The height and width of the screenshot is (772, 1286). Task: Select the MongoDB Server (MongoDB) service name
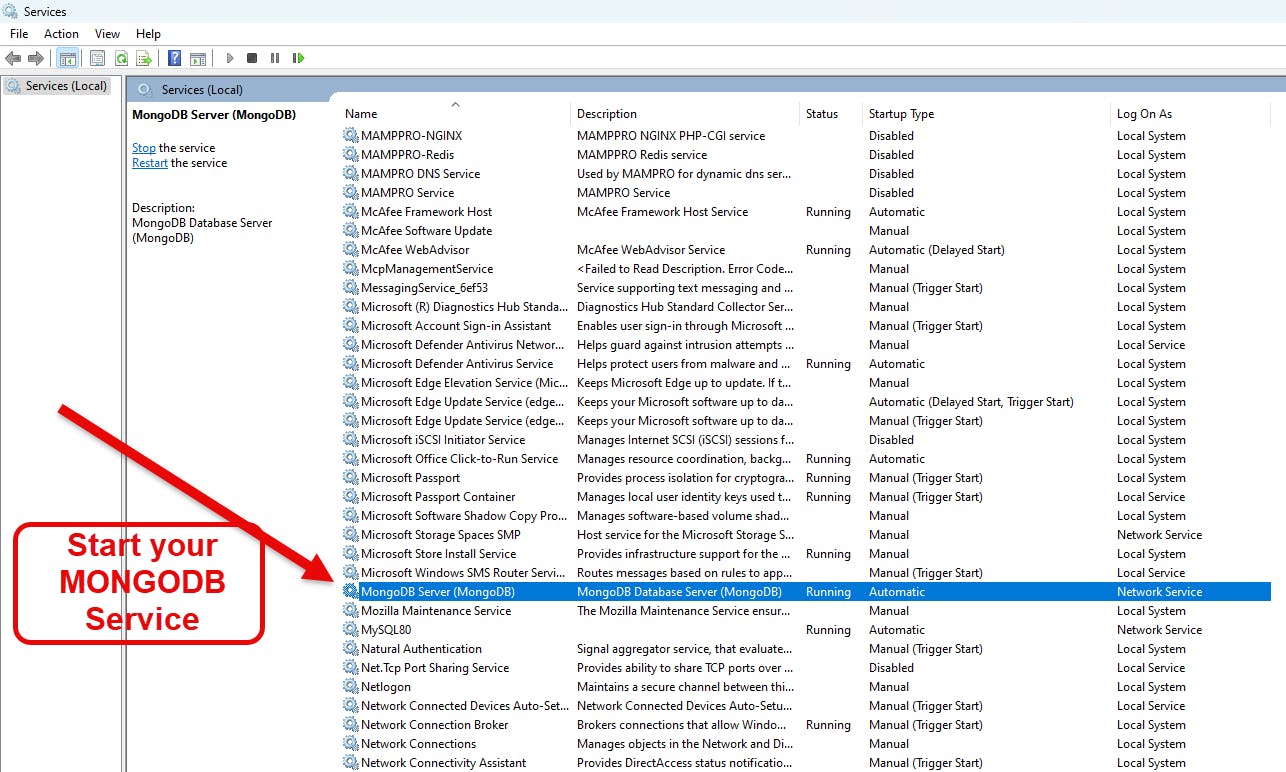coord(438,592)
